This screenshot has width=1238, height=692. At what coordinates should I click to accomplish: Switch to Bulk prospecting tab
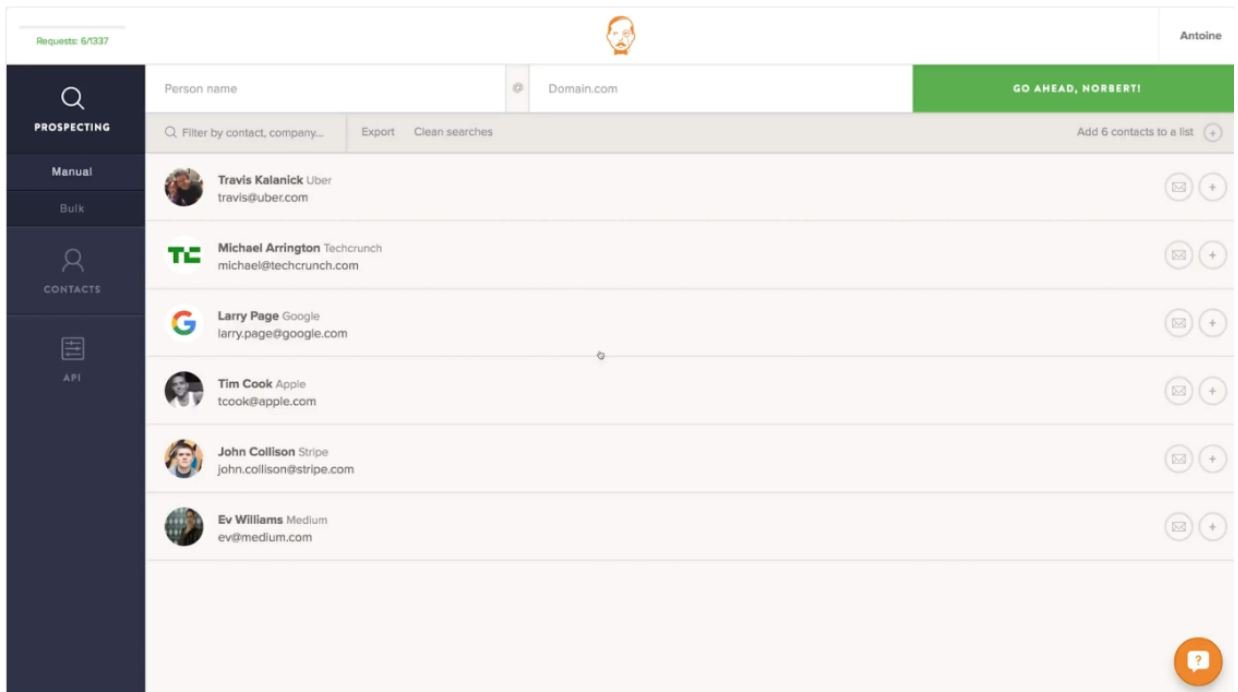72,208
